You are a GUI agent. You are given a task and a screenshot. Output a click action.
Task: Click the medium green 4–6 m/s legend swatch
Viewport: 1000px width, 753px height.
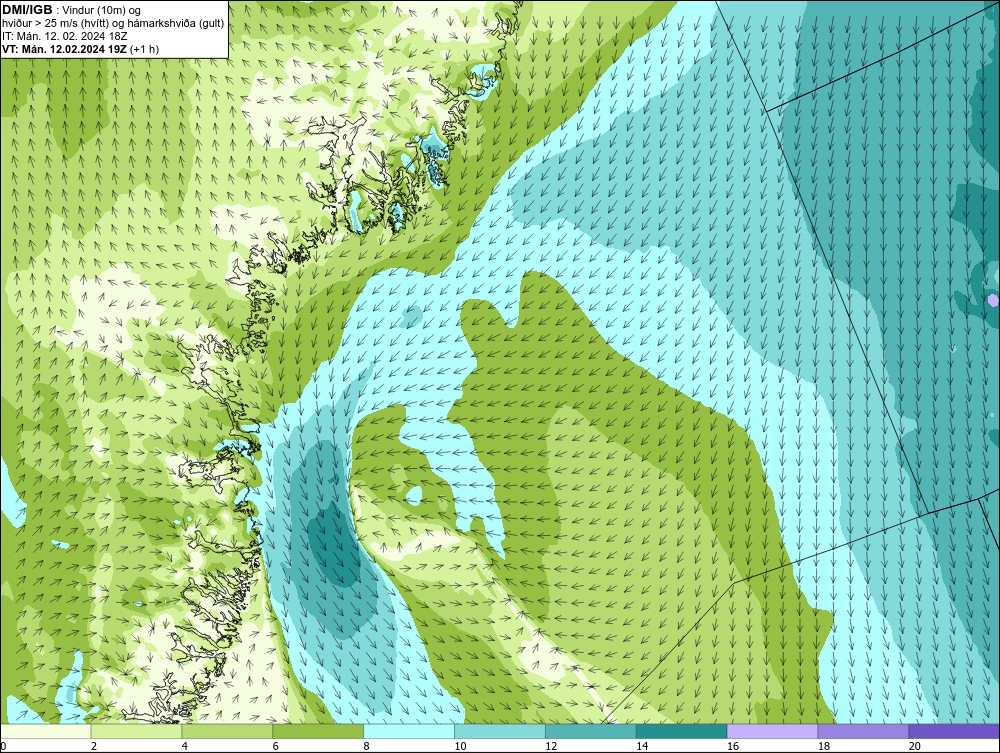227,731
